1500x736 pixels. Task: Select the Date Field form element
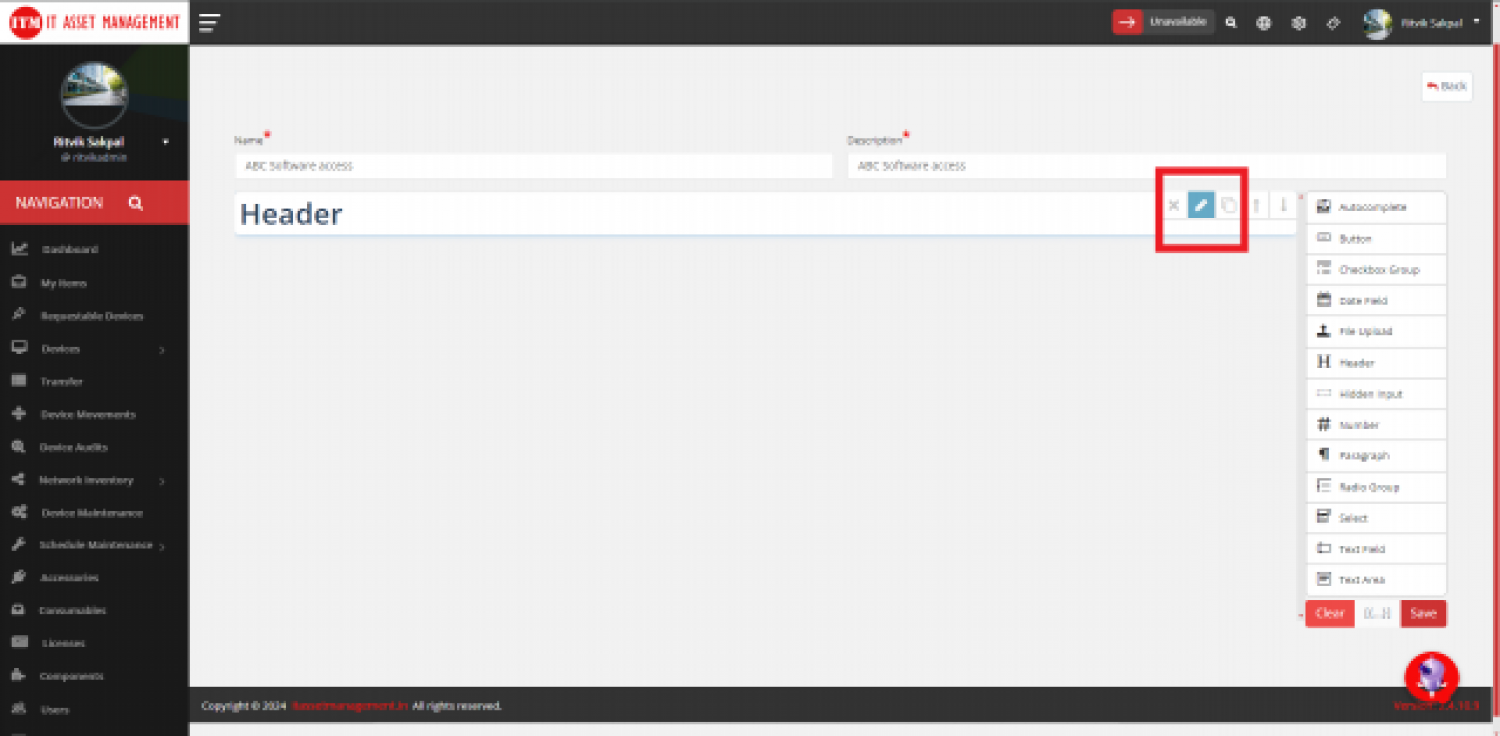click(x=1375, y=300)
